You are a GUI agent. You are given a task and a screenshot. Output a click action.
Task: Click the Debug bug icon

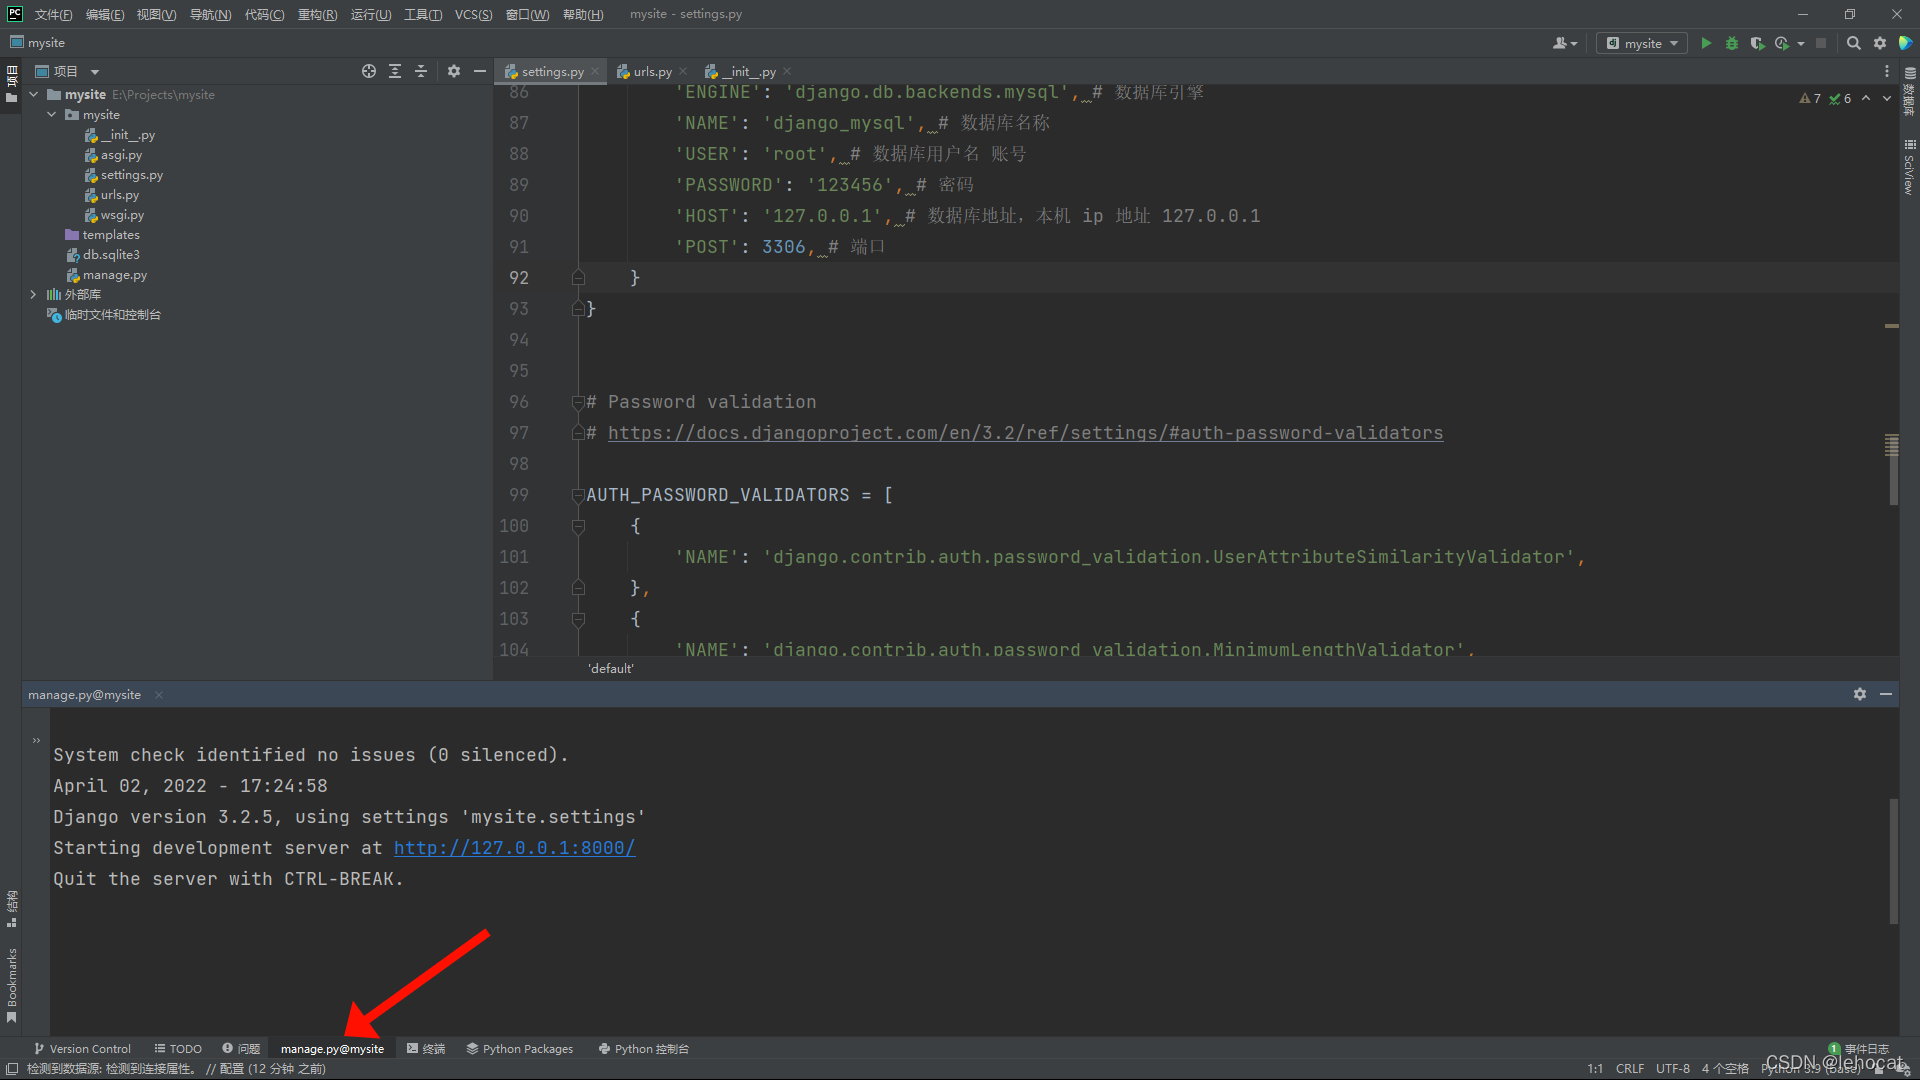[x=1732, y=43]
